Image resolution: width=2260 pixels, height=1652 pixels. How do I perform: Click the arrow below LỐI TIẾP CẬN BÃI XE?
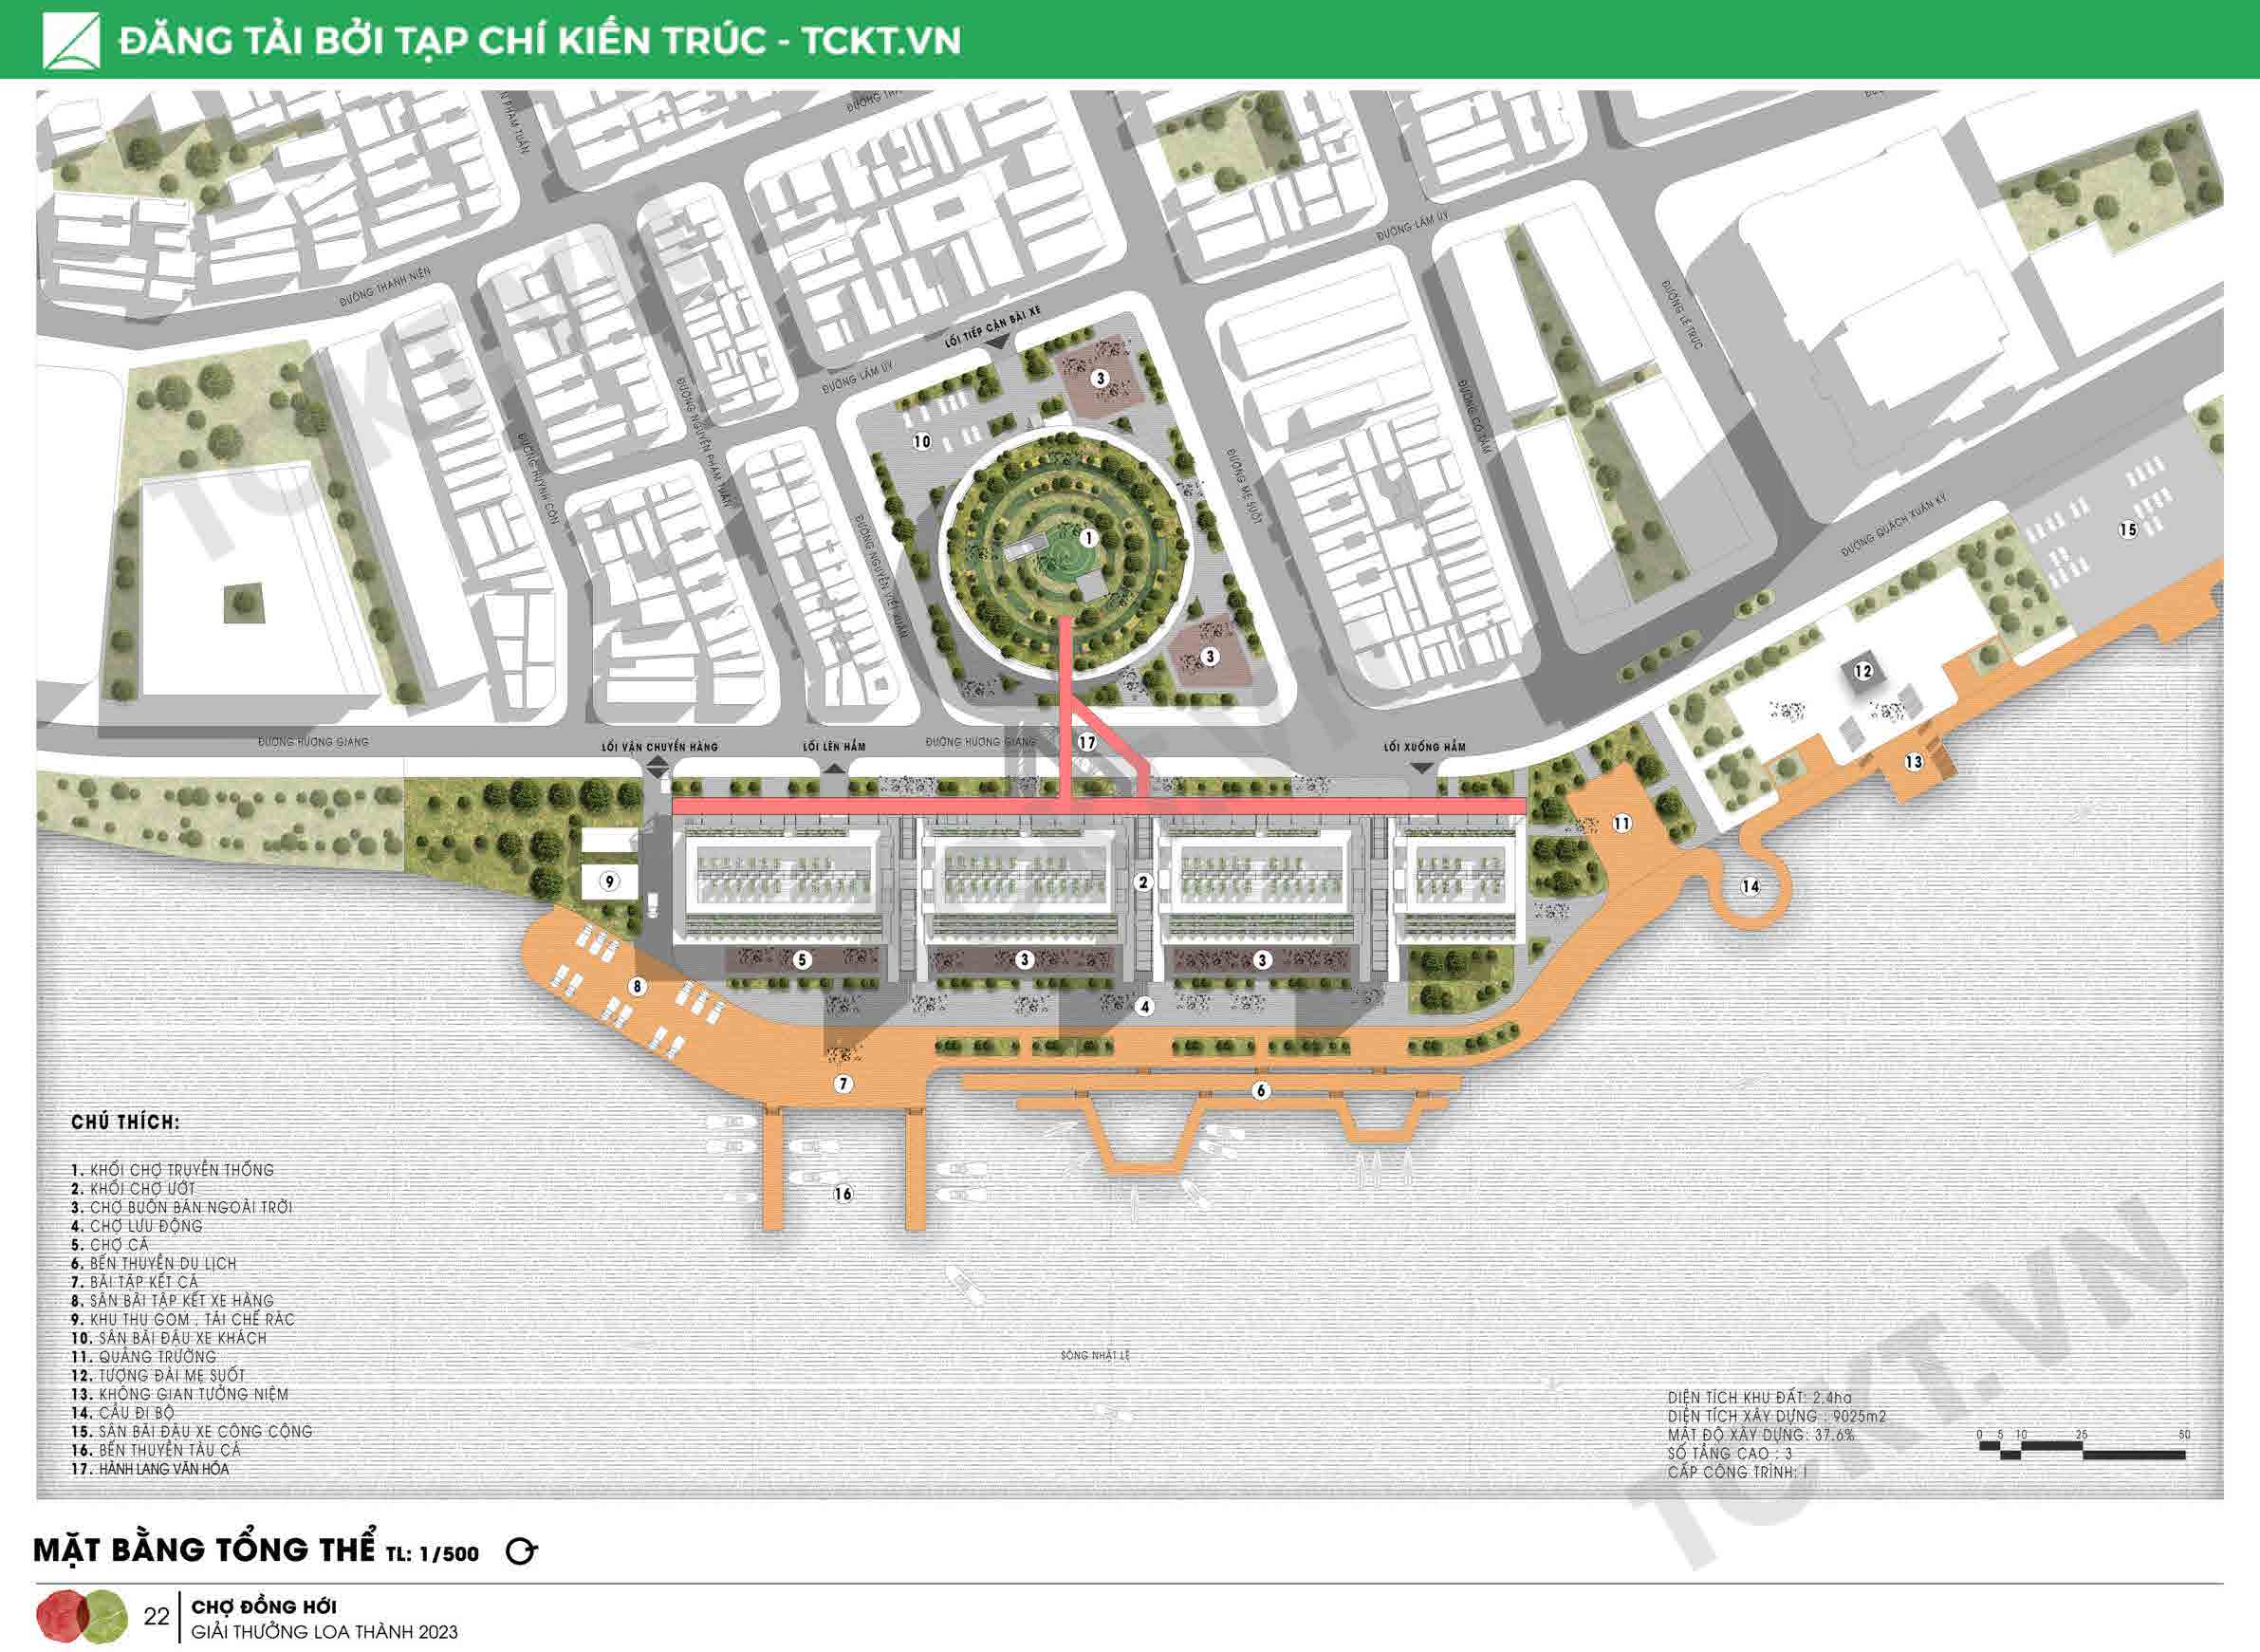(x=997, y=342)
